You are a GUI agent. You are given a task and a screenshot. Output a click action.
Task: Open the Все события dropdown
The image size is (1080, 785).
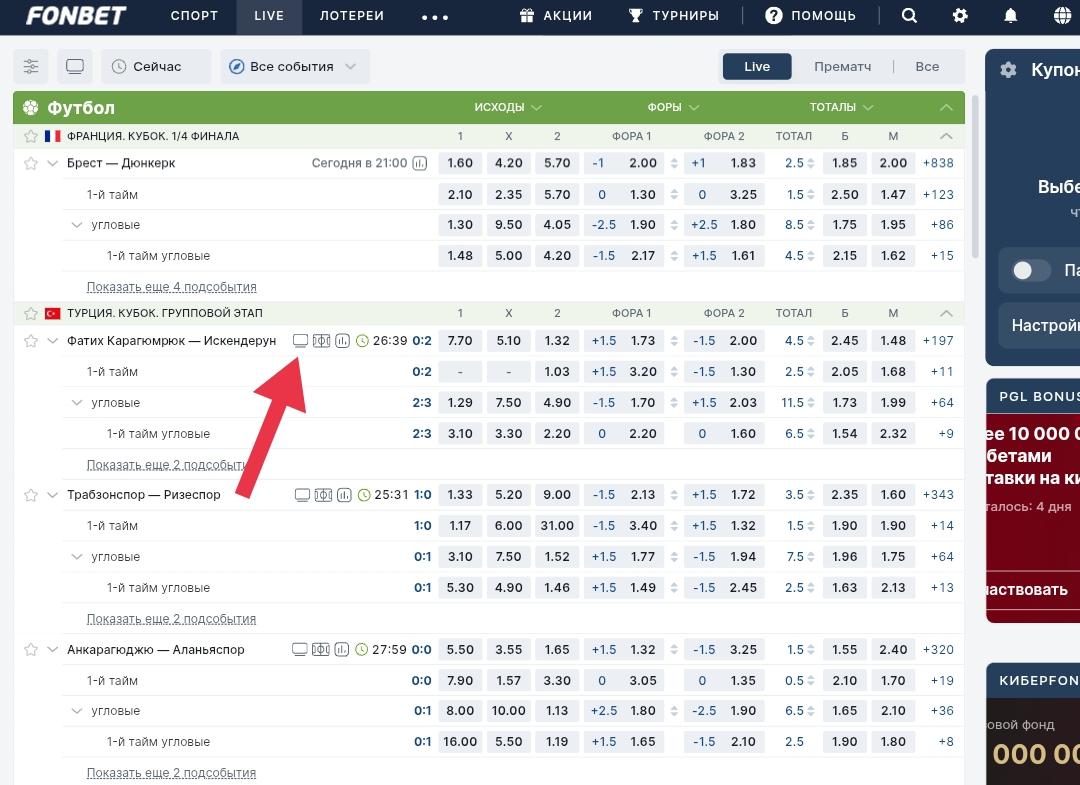coord(294,67)
